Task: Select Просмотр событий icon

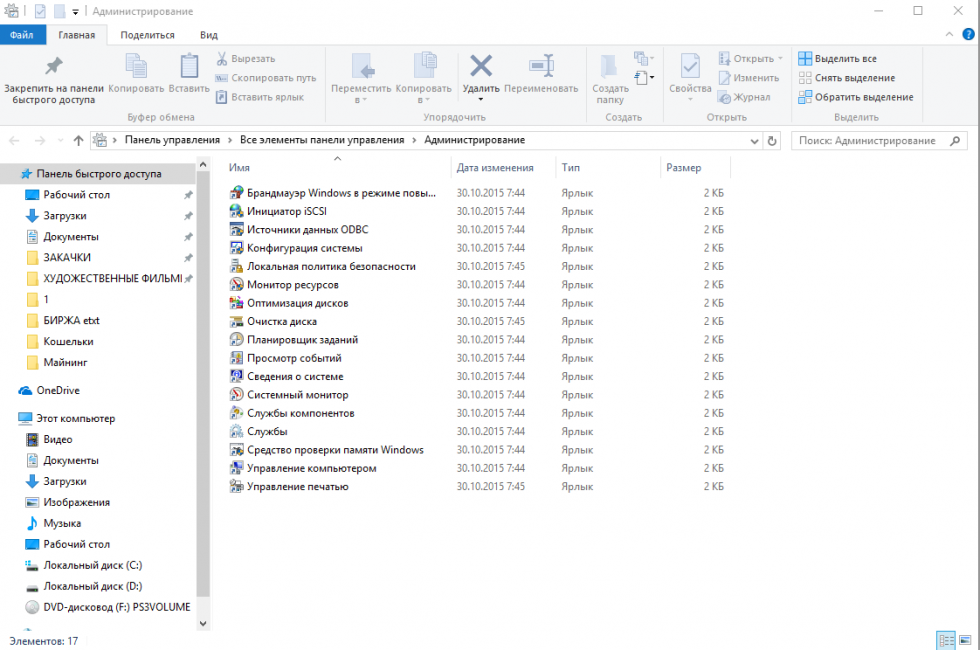Action: [236, 358]
